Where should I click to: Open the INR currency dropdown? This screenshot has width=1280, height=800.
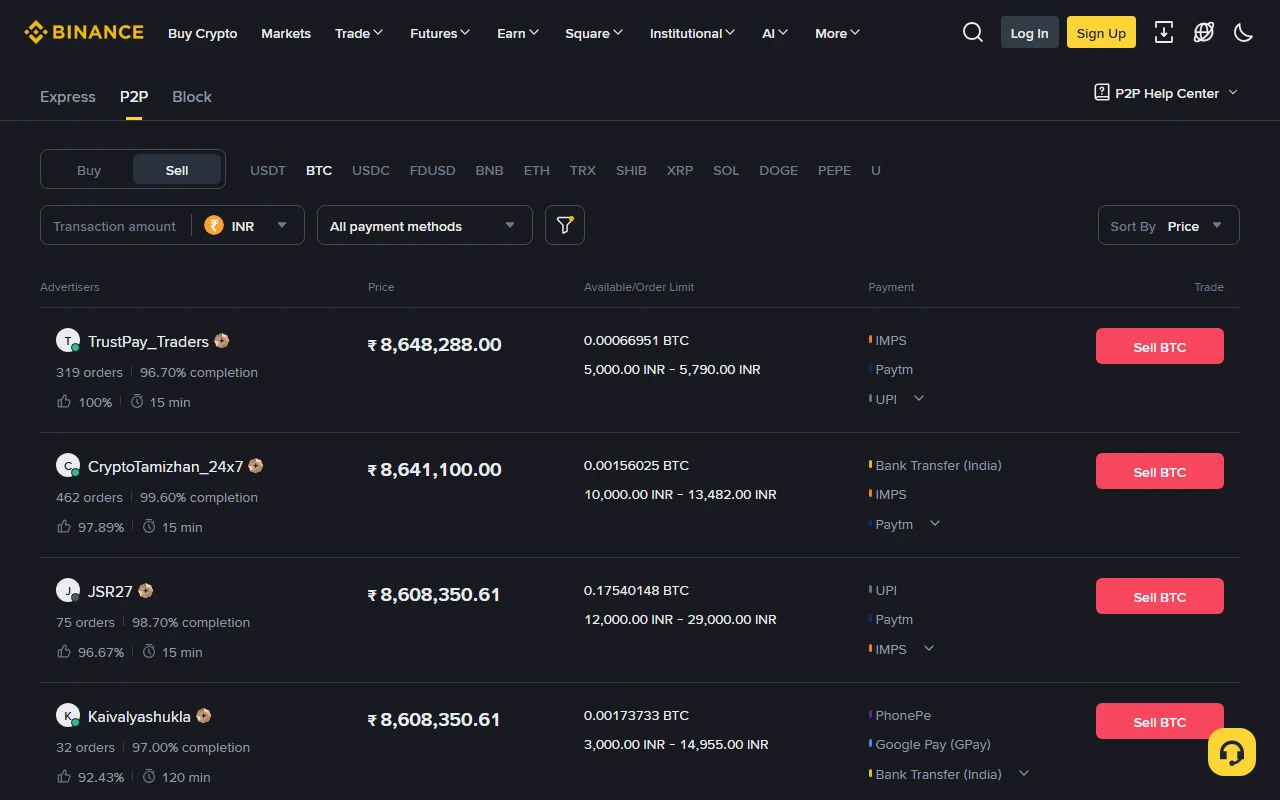click(248, 225)
